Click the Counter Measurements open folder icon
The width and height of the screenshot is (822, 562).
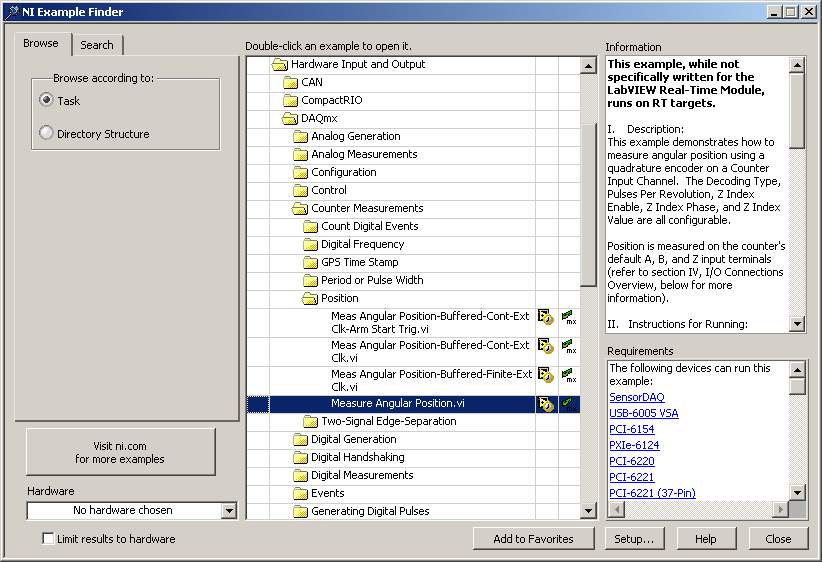pos(300,208)
